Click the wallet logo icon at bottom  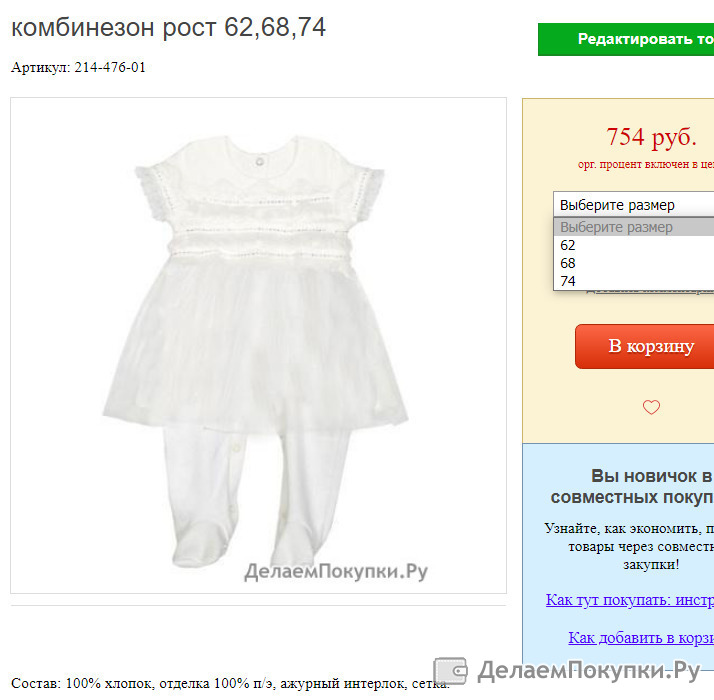[x=450, y=671]
